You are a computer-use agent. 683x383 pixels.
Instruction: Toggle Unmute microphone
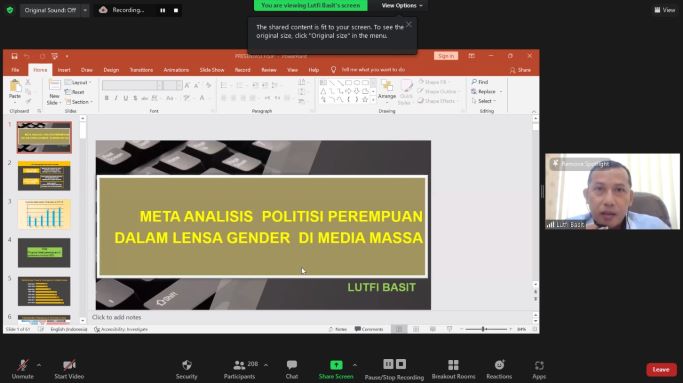pyautogui.click(x=23, y=365)
